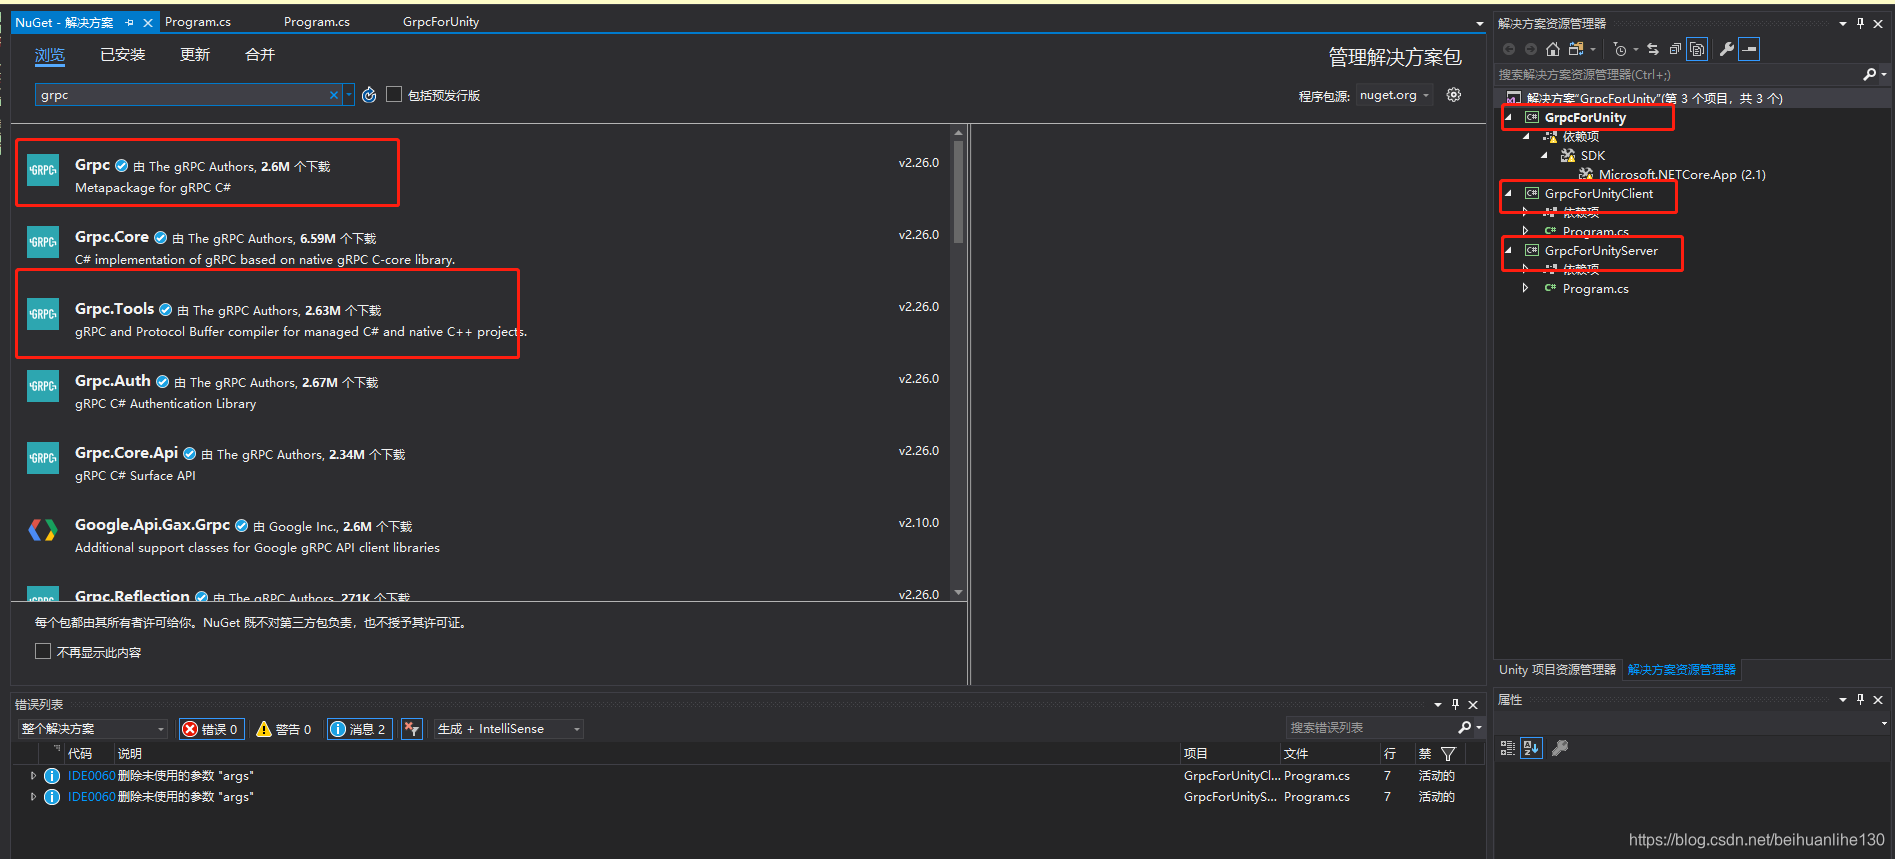Click the filter funnel icon in Error List header
This screenshot has width=1895, height=859.
(x=1448, y=754)
